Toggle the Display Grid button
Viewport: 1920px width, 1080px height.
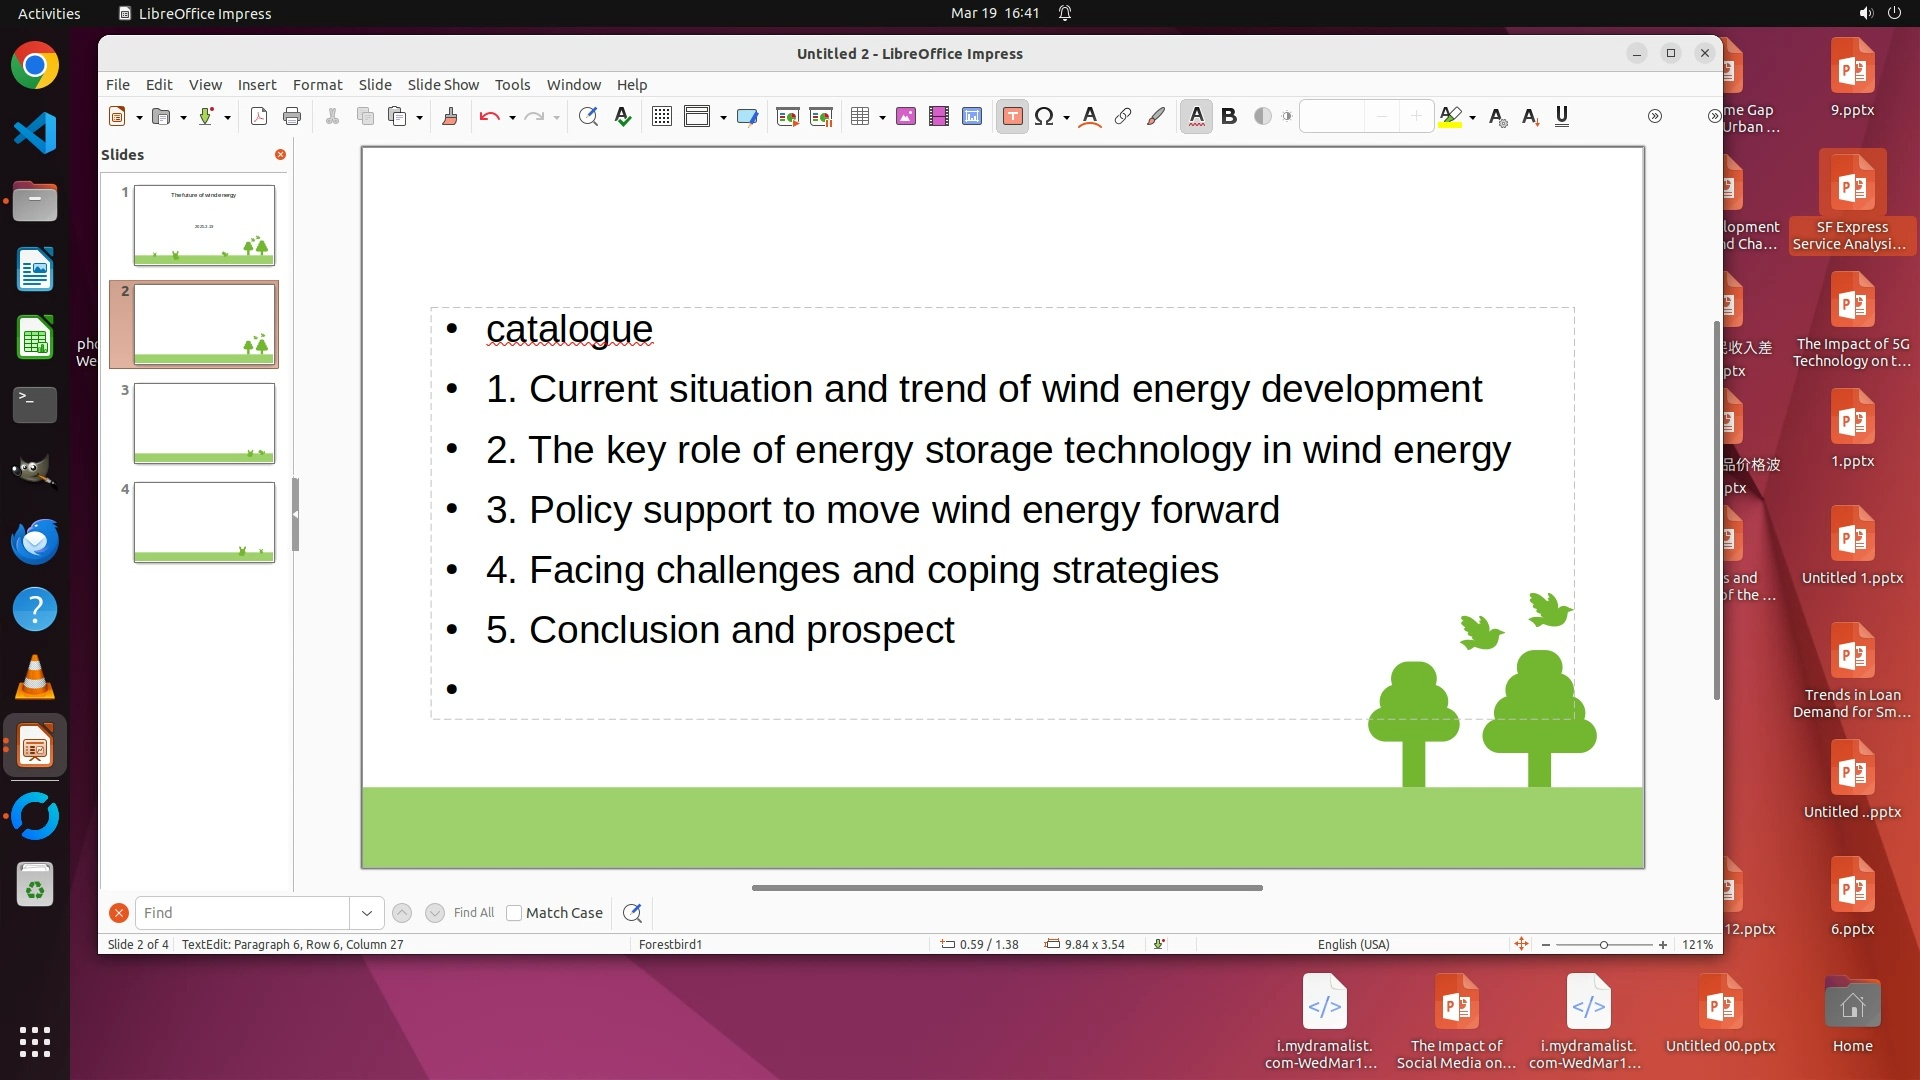661,117
